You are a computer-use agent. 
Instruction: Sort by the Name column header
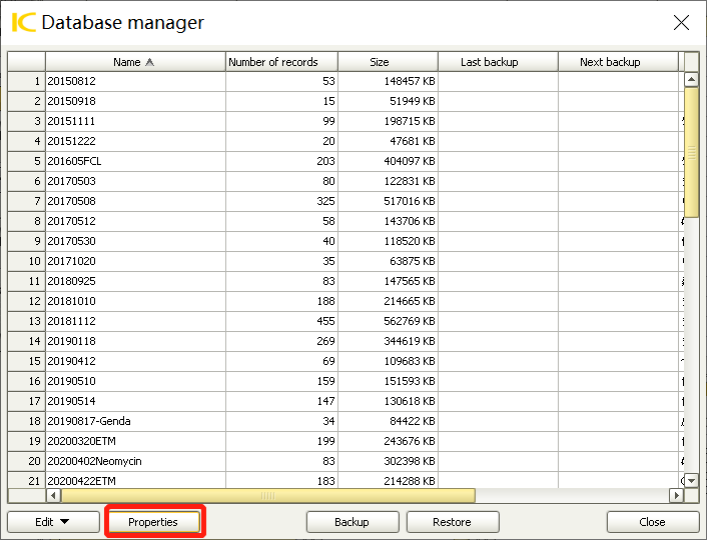(135, 62)
